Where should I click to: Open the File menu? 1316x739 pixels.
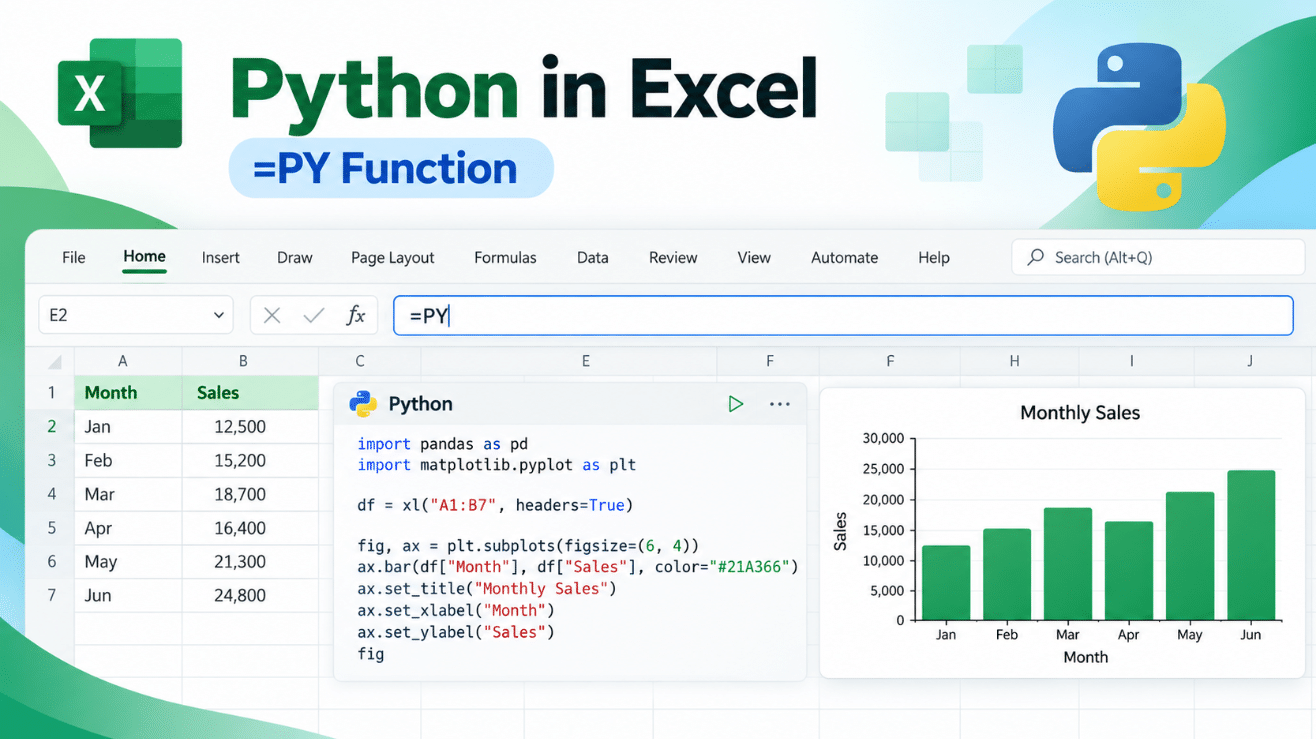click(x=74, y=257)
